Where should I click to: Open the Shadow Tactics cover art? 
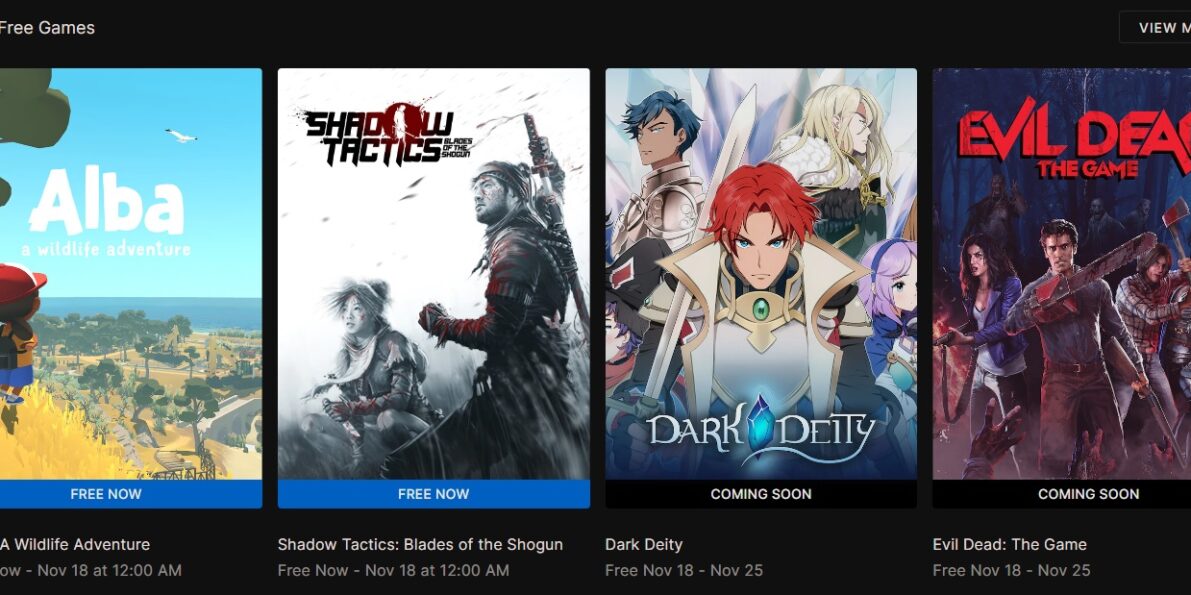434,274
